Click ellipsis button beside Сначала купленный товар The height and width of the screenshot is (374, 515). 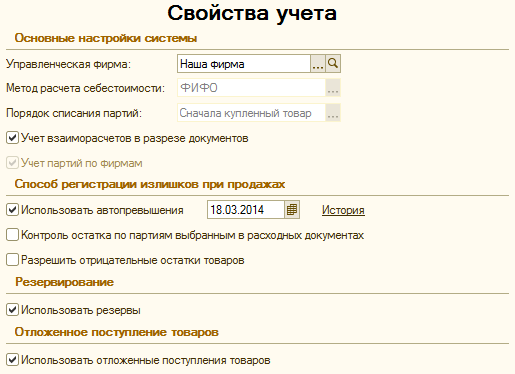333,113
